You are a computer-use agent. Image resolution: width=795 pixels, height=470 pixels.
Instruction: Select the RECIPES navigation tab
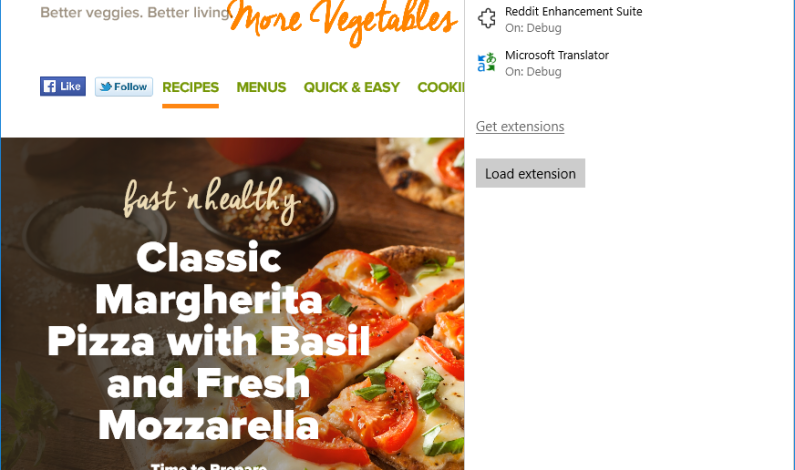tap(191, 88)
